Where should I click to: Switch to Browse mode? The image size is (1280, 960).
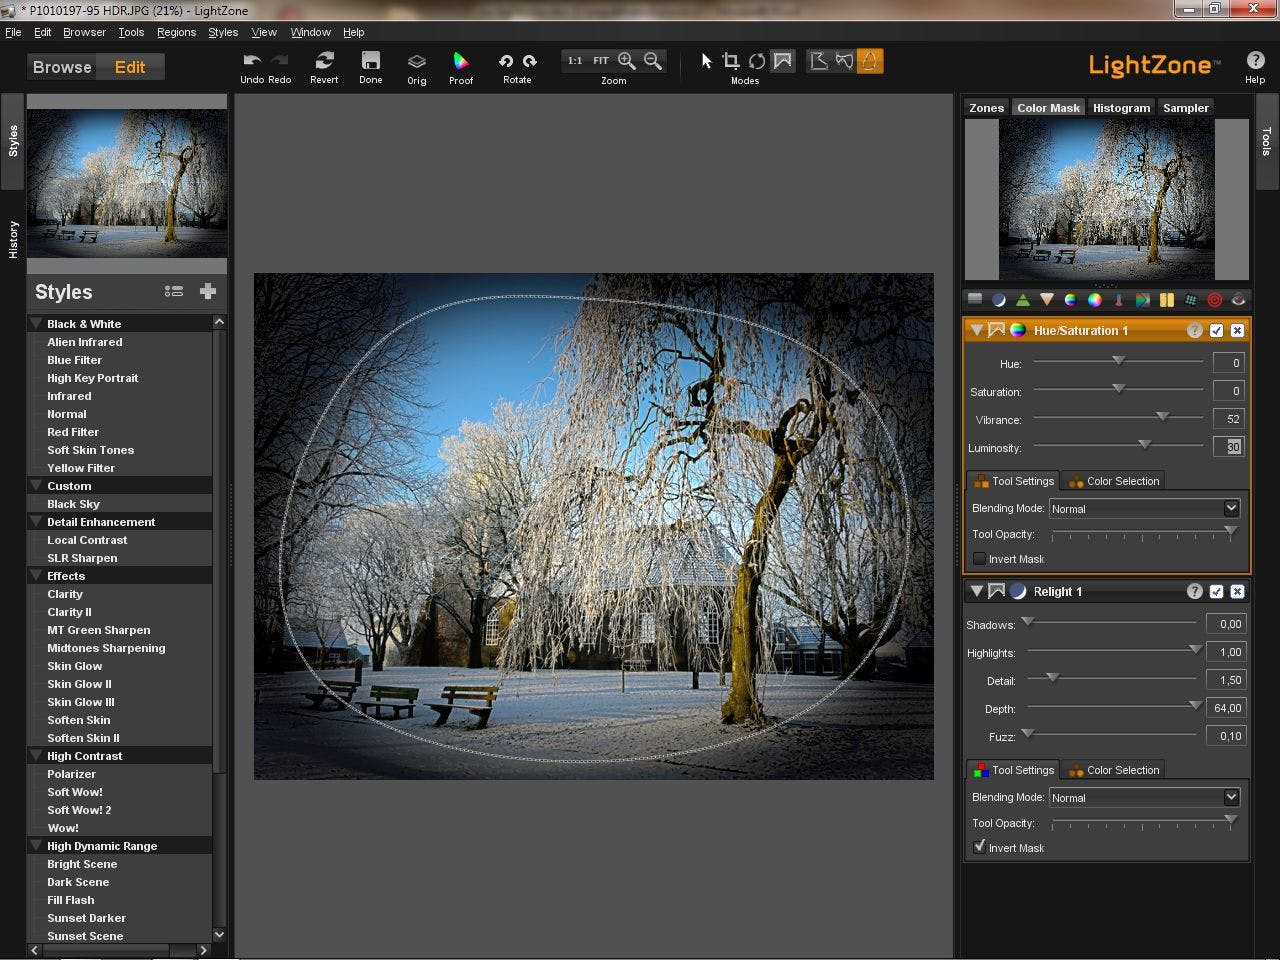(62, 67)
